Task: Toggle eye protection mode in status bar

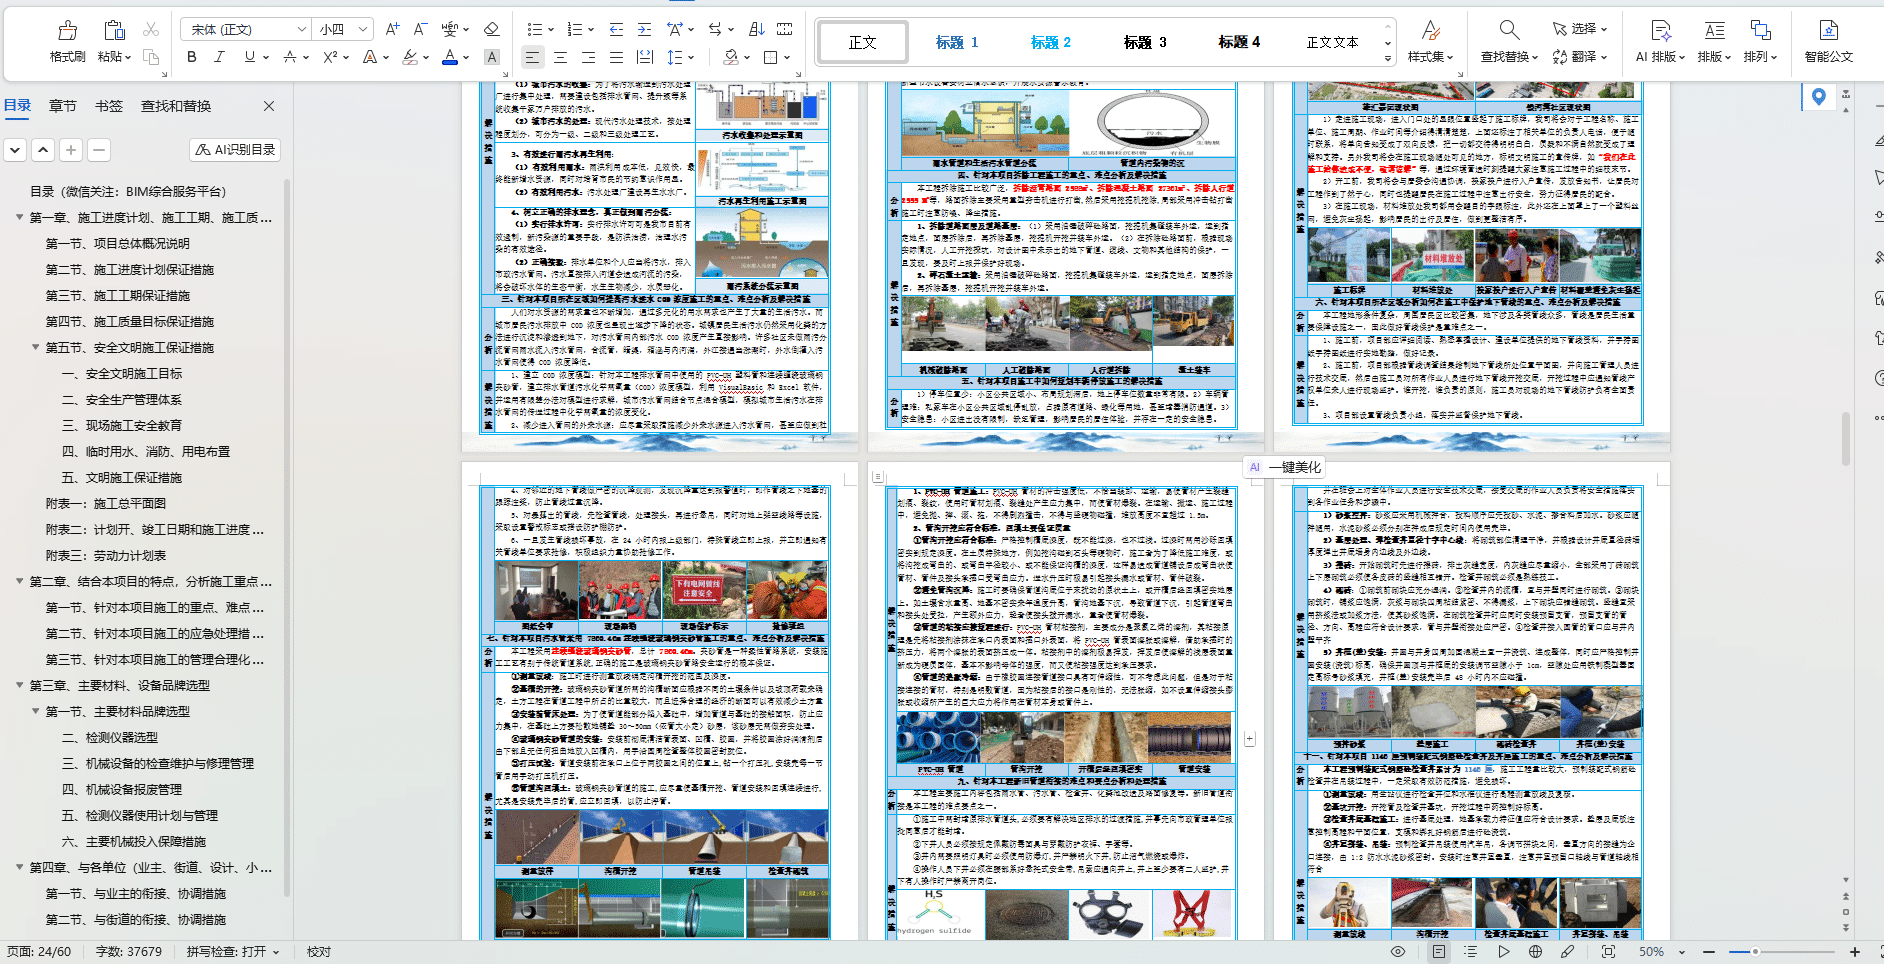Action: pos(1398,952)
